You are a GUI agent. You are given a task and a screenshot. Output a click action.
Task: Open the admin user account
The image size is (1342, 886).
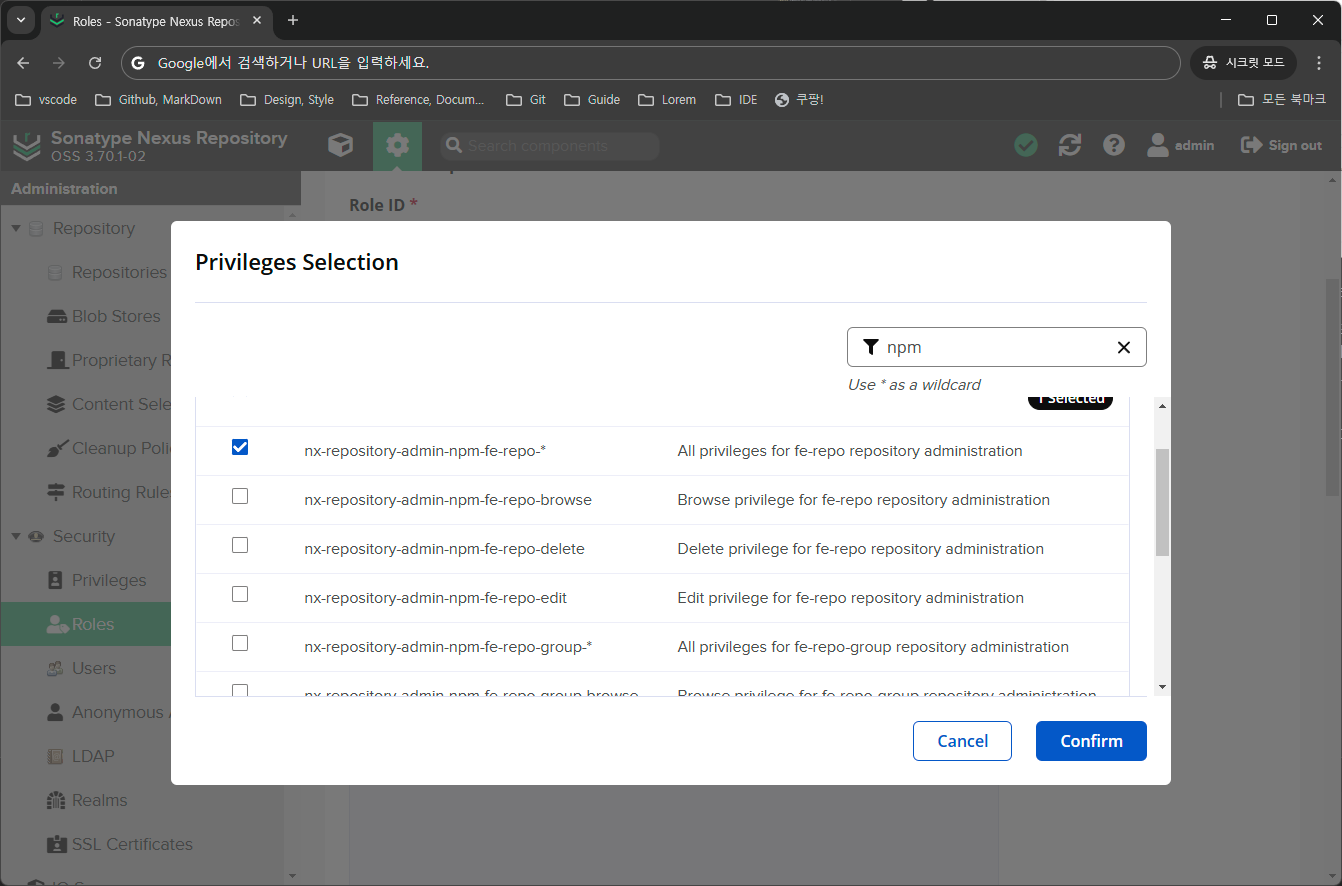click(1180, 145)
